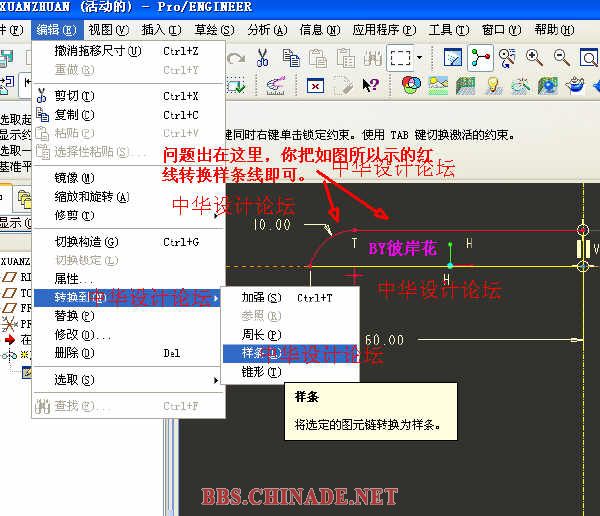Click the teapot render icon

pyautogui.click(x=575, y=85)
